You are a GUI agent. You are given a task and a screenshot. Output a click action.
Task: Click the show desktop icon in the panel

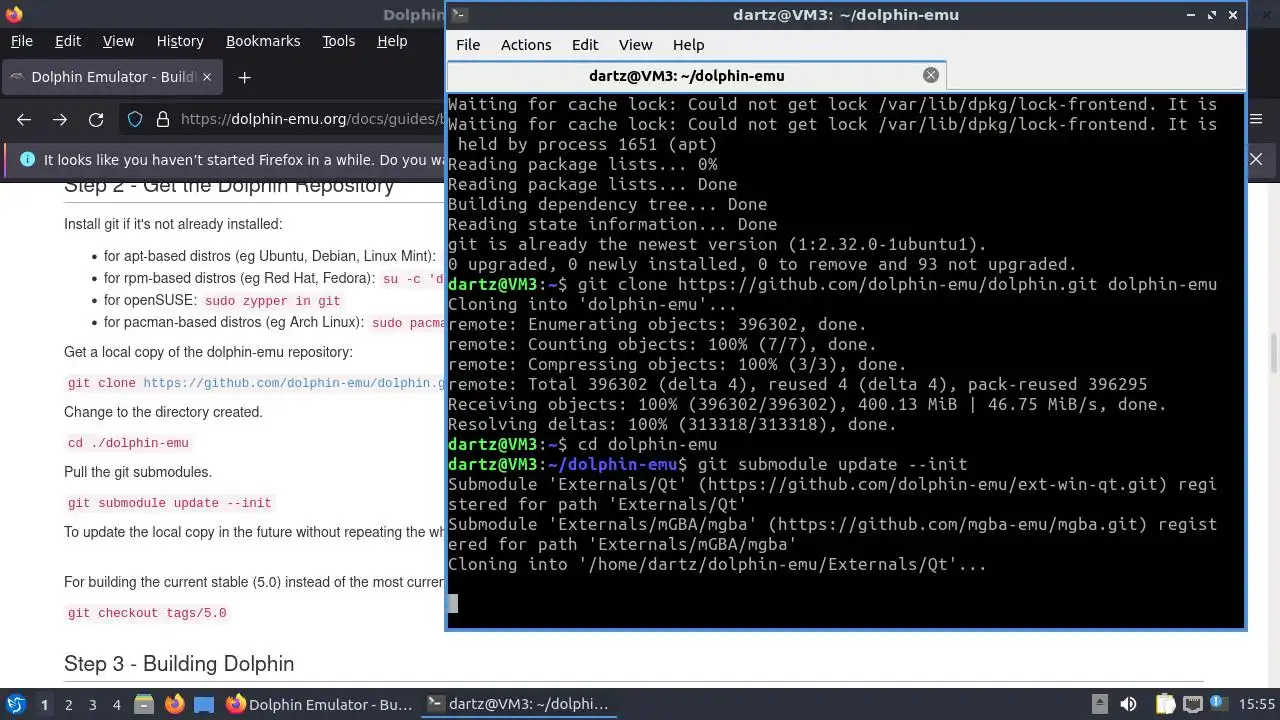(204, 704)
